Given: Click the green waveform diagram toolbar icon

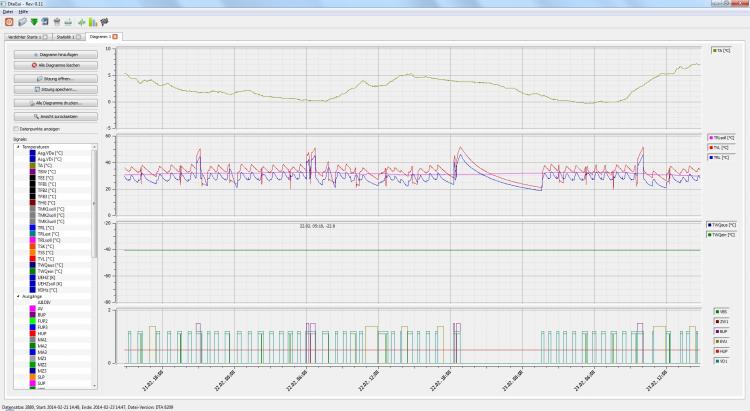Looking at the screenshot, I should coord(82,22).
